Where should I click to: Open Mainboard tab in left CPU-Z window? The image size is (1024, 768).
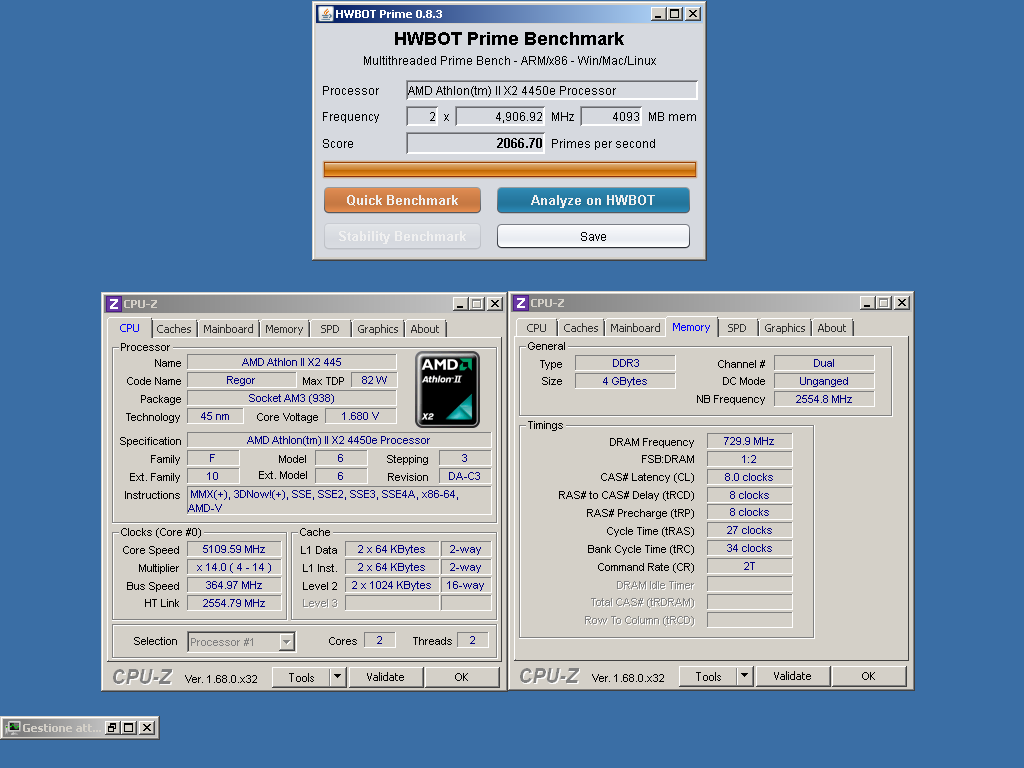(228, 329)
